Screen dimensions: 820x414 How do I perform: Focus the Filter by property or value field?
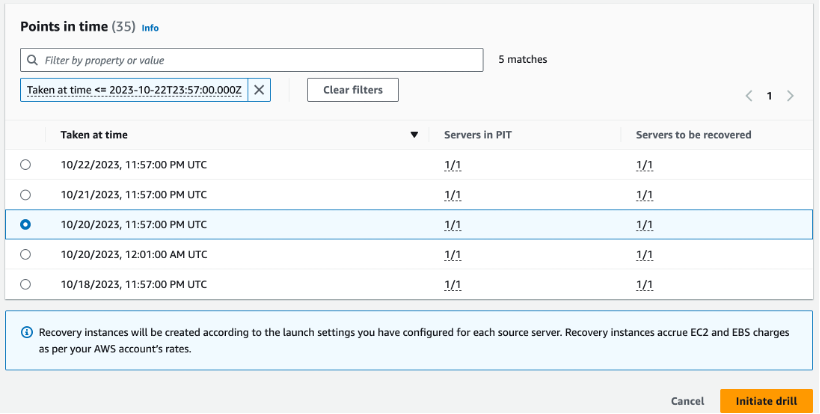tap(252, 60)
